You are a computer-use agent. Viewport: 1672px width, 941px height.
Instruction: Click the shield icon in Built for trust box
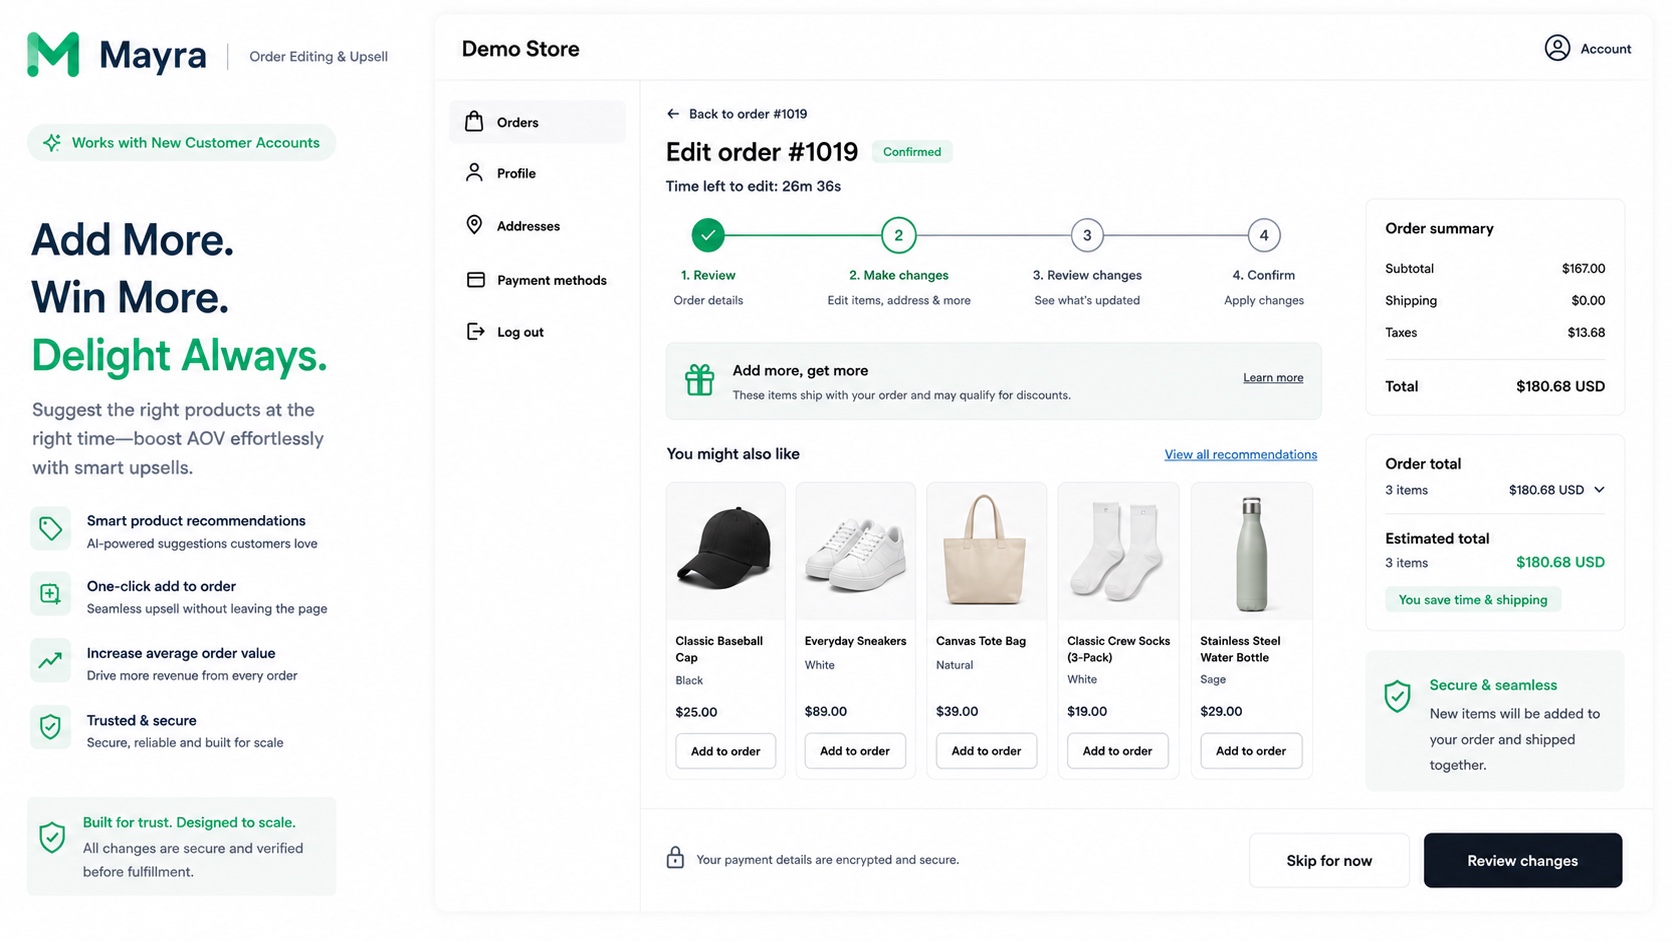pyautogui.click(x=52, y=837)
